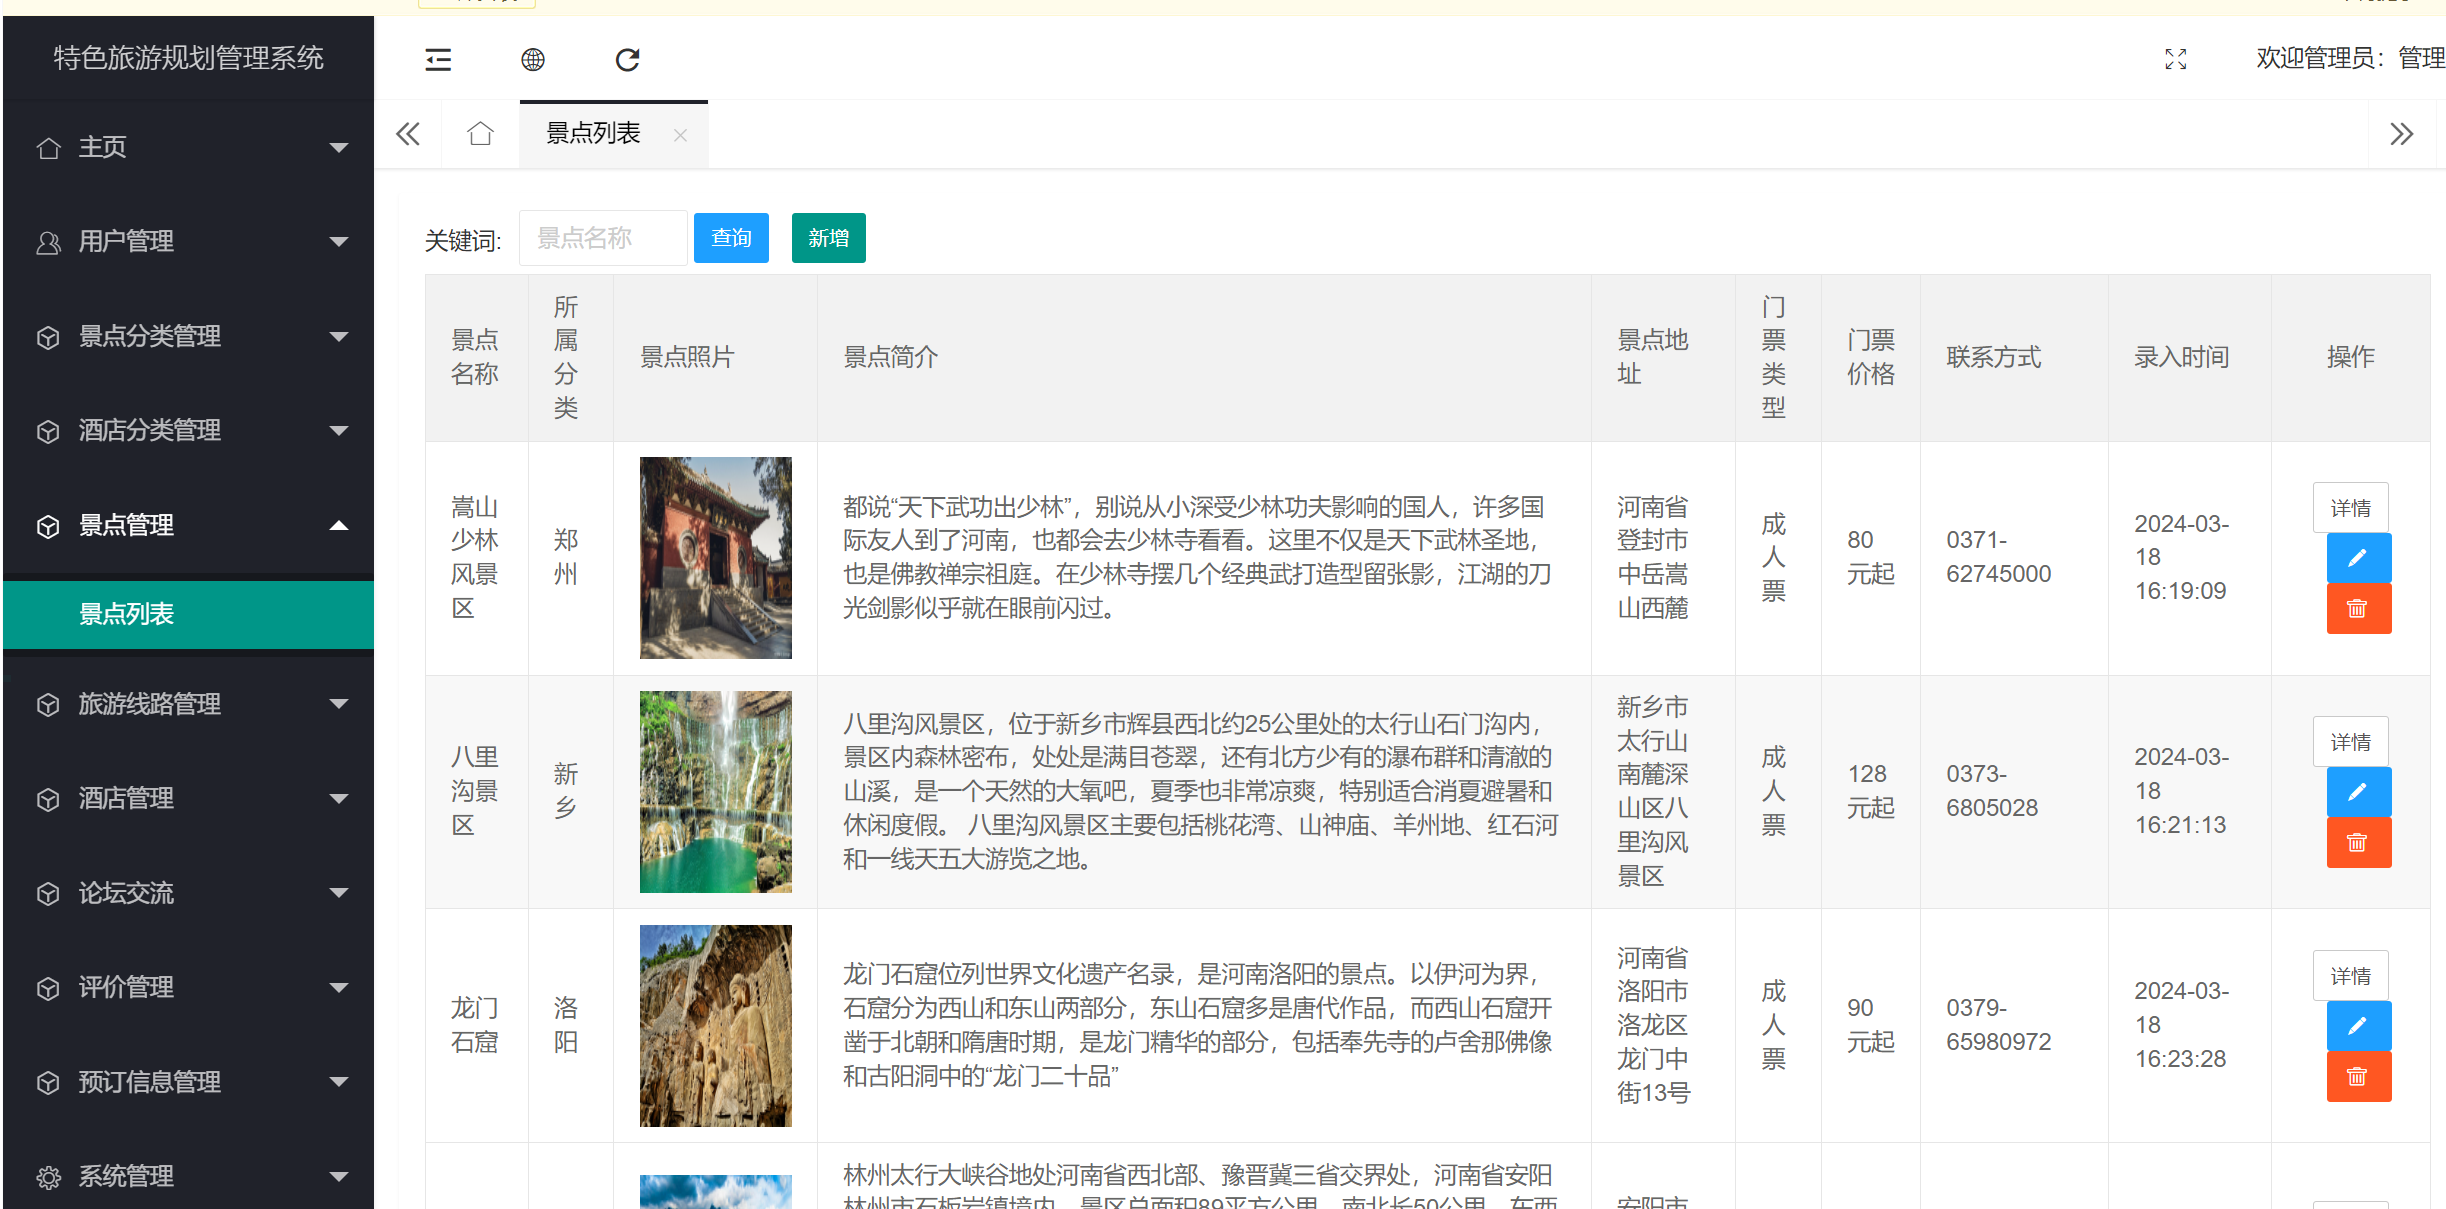Screen dimensions: 2446x1209
Task: Click the 系统管理 gear icon in sidebar
Action: coord(48,1176)
